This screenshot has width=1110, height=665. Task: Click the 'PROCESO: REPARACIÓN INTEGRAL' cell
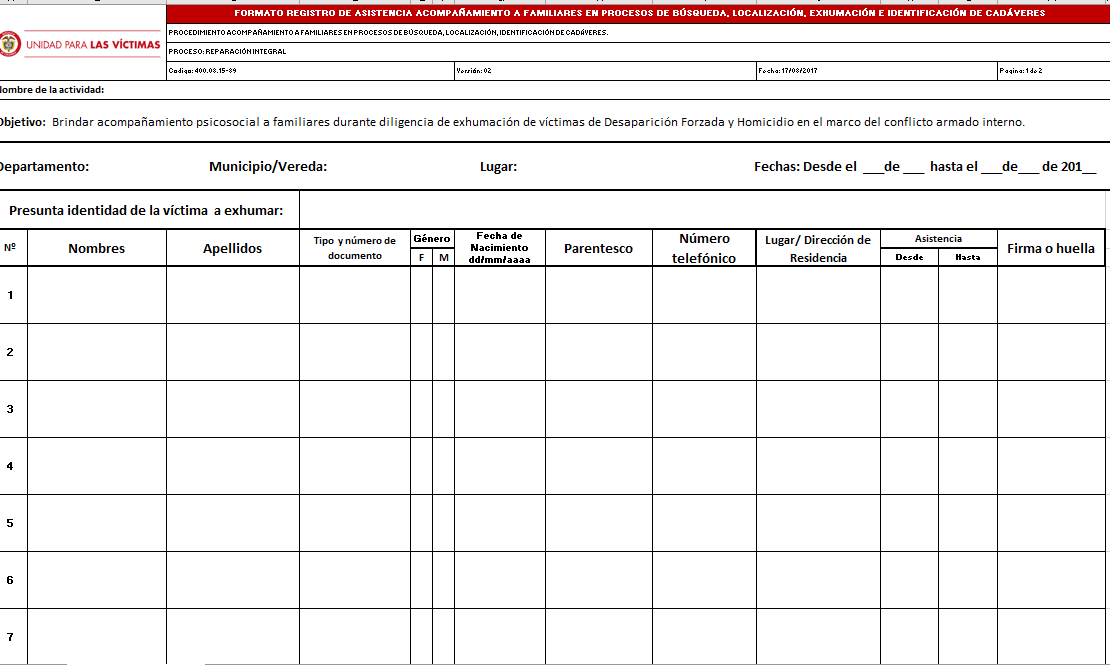pyautogui.click(x=638, y=52)
